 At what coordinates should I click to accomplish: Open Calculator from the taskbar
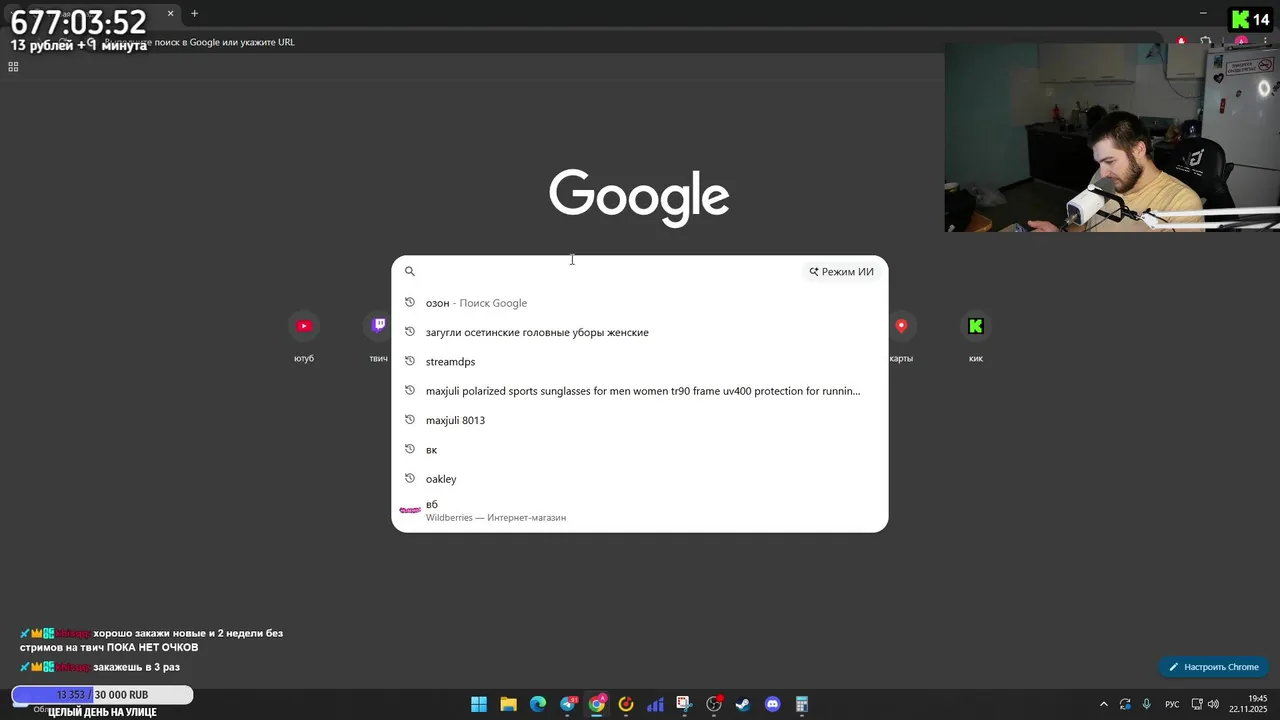click(802, 704)
